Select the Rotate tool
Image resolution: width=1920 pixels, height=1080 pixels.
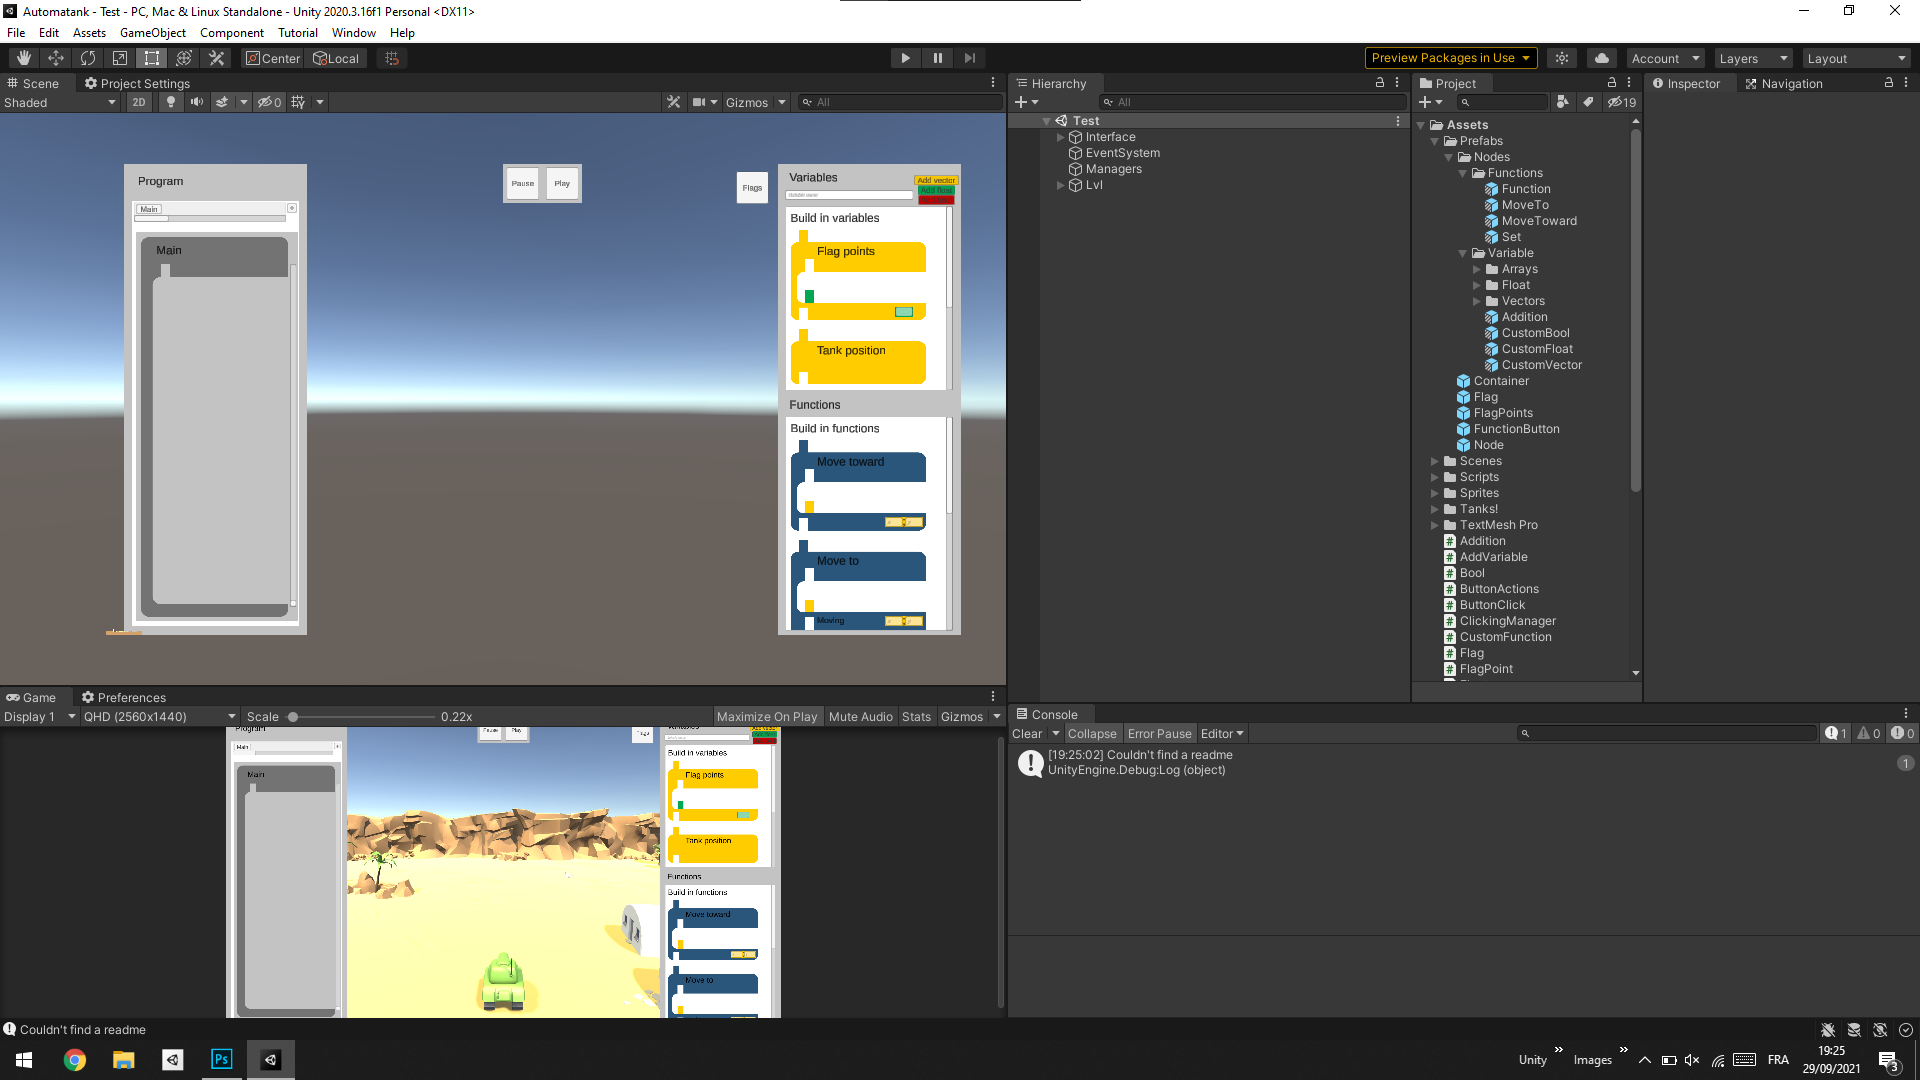(x=88, y=58)
